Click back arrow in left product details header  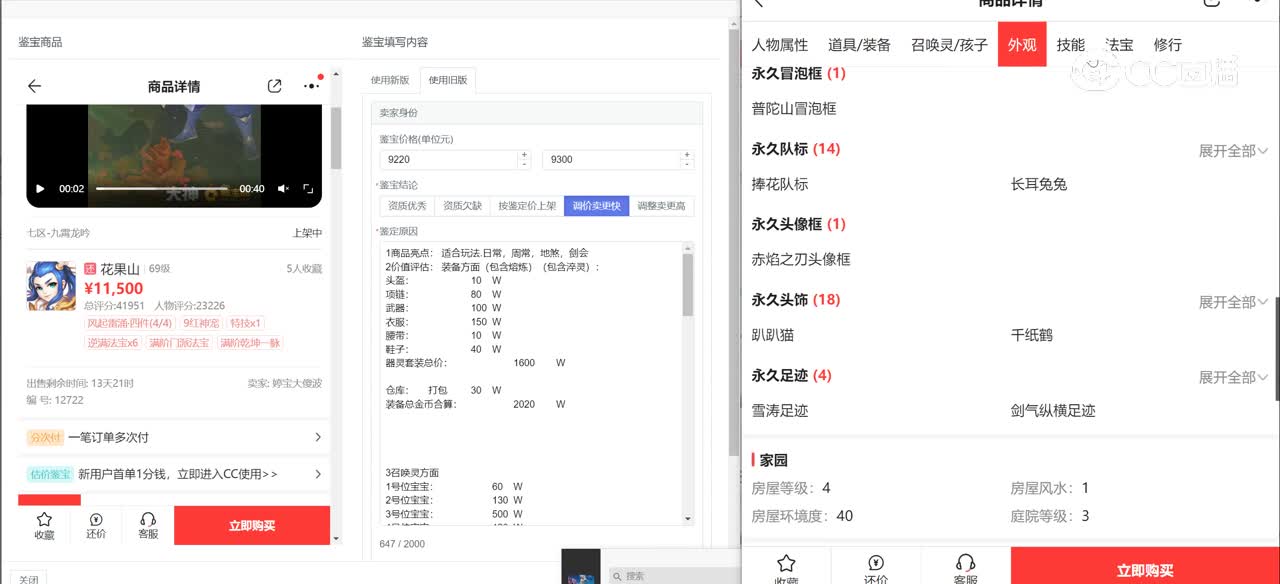pos(34,86)
